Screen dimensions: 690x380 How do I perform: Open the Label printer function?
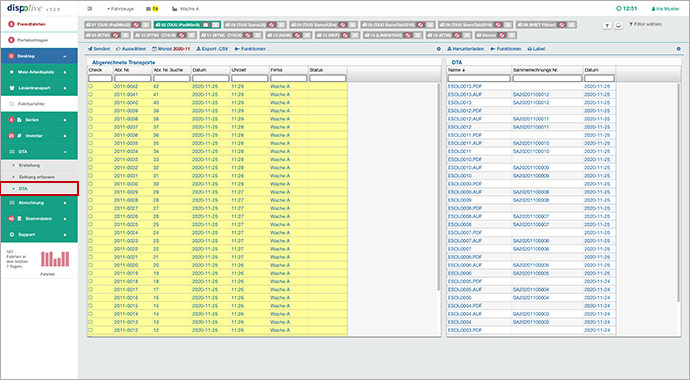tap(536, 49)
